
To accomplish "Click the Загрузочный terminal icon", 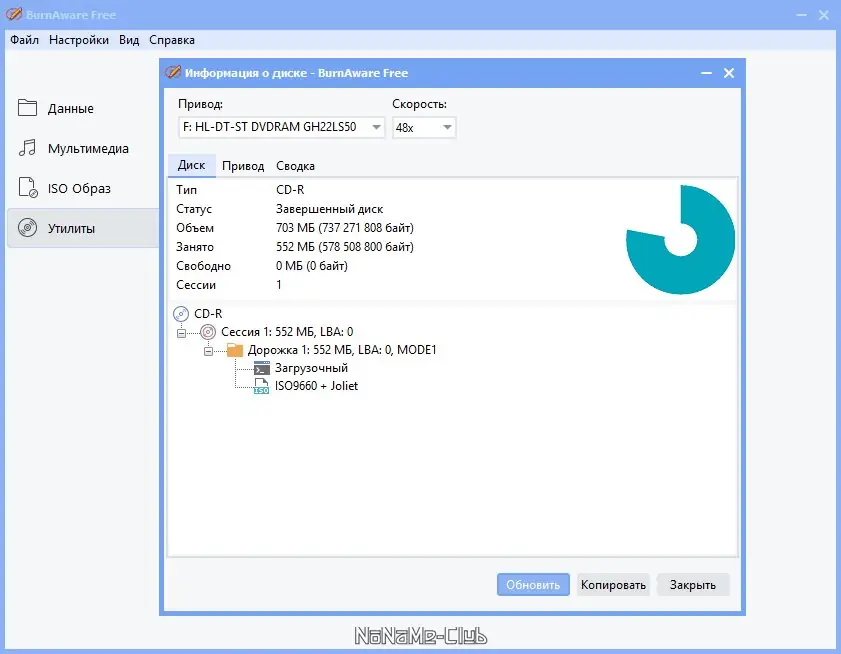I will point(262,368).
